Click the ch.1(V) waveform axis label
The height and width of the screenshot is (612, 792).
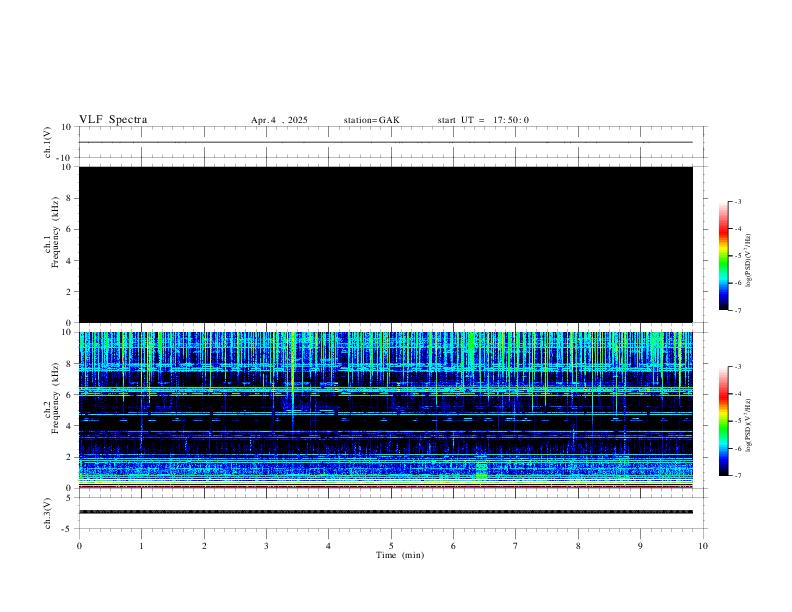47,142
